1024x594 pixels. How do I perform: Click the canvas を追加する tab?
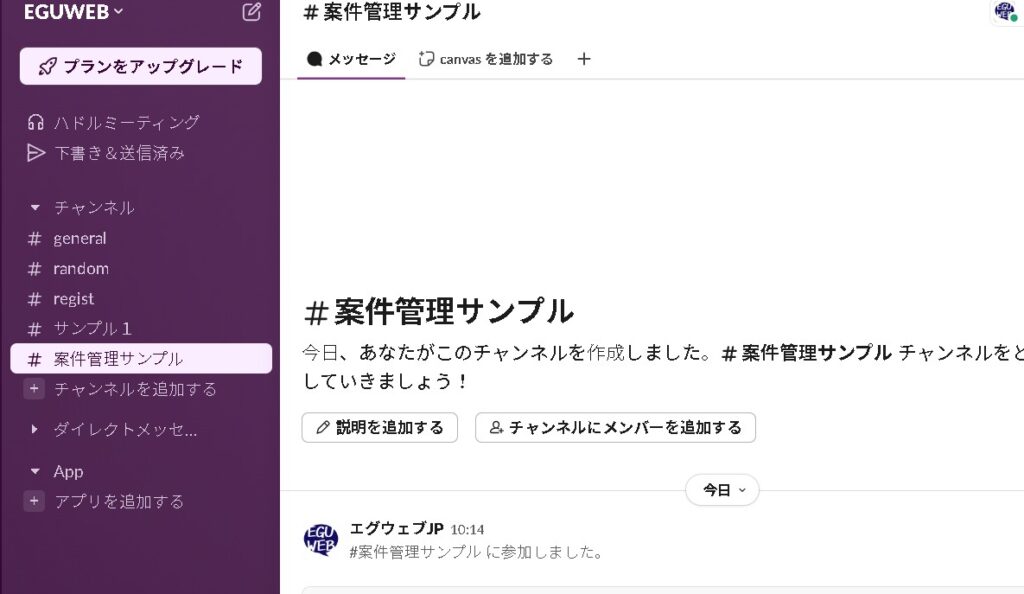point(486,59)
